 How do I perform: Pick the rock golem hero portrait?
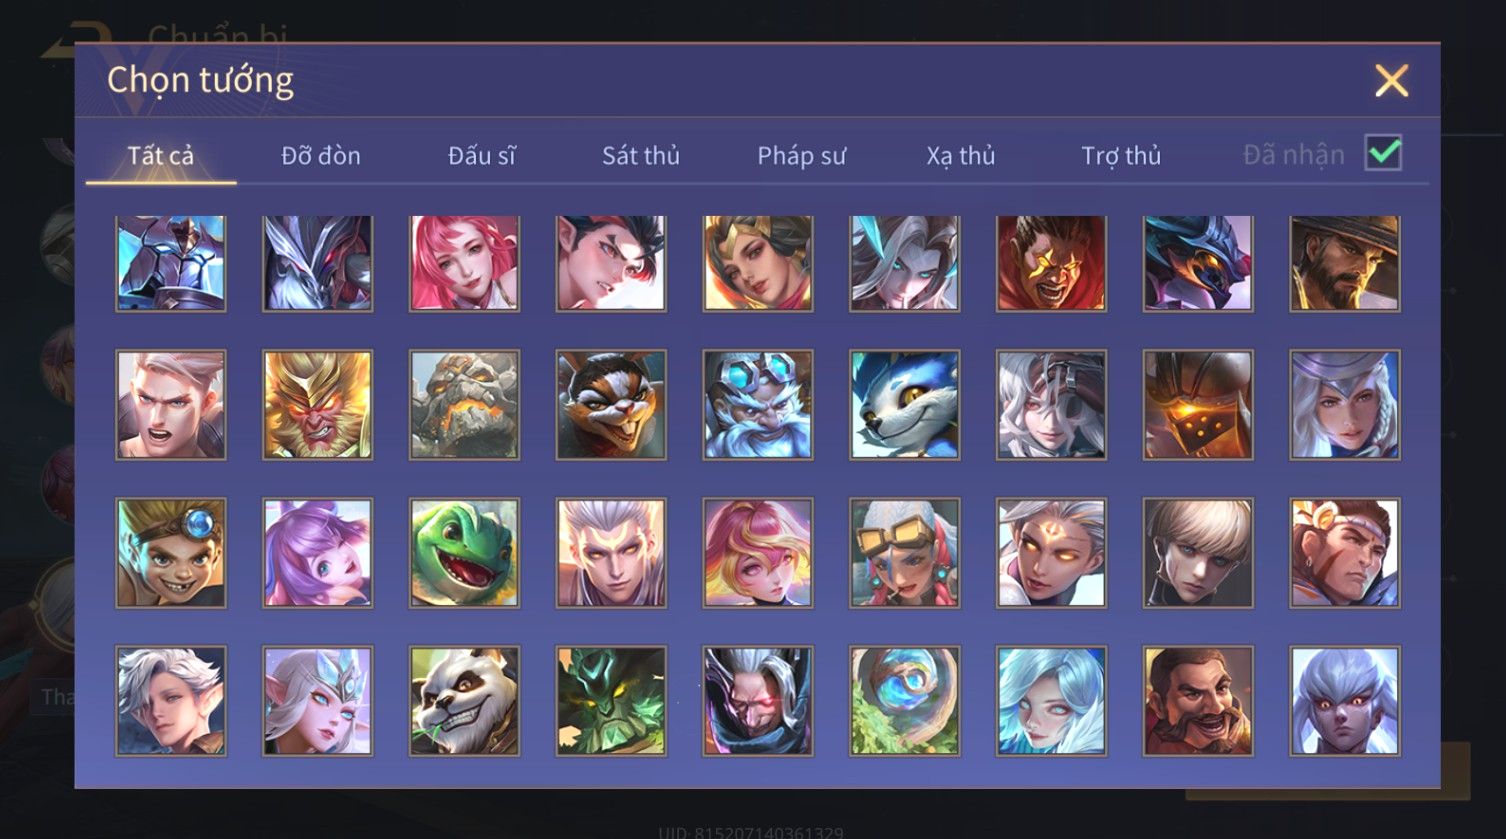point(464,405)
